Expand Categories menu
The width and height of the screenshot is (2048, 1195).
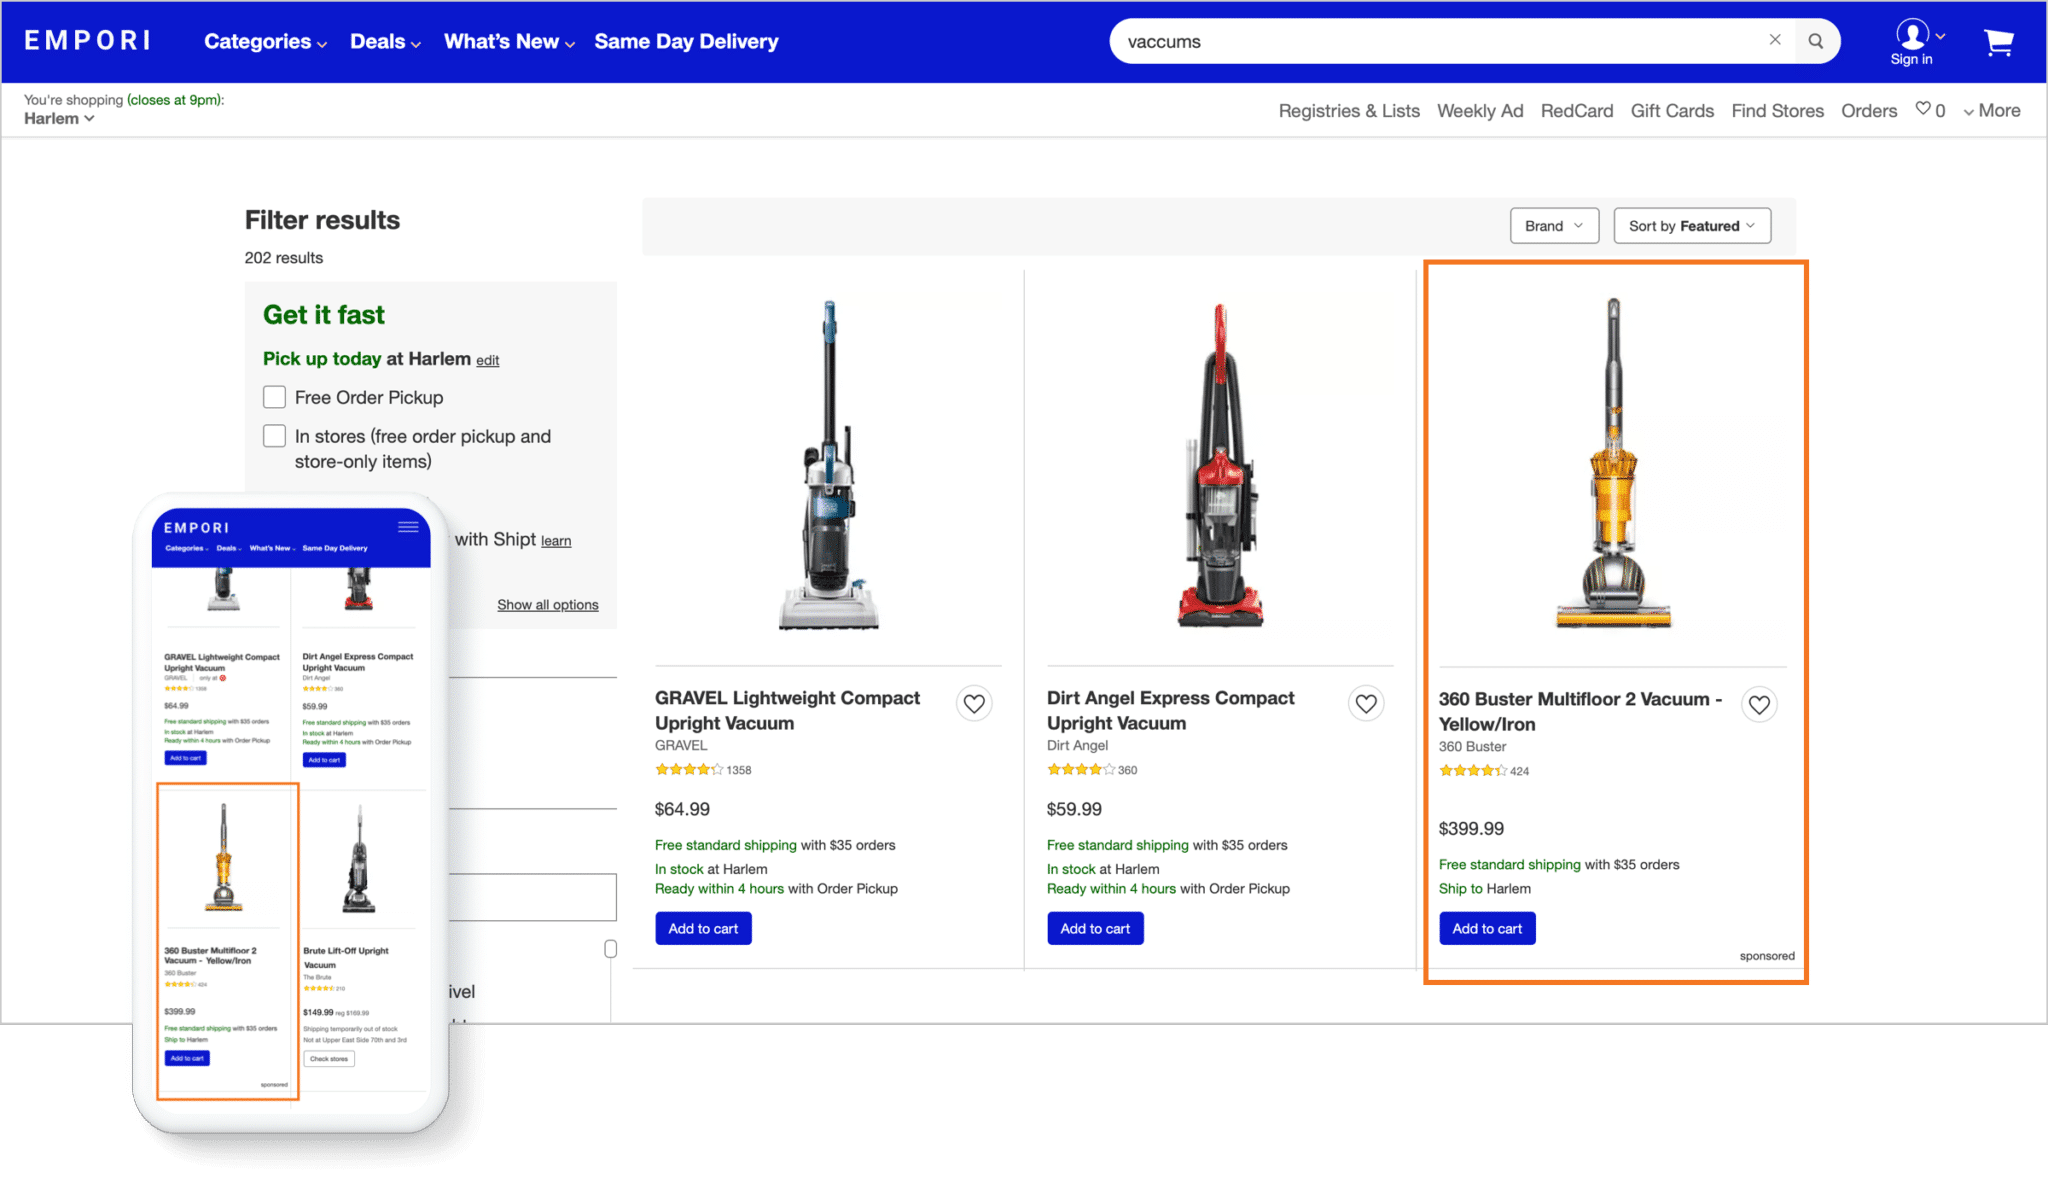265,41
